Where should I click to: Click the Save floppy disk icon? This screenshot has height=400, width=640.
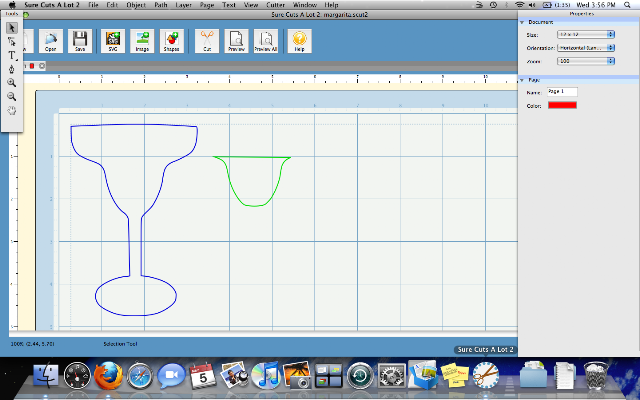(80, 41)
